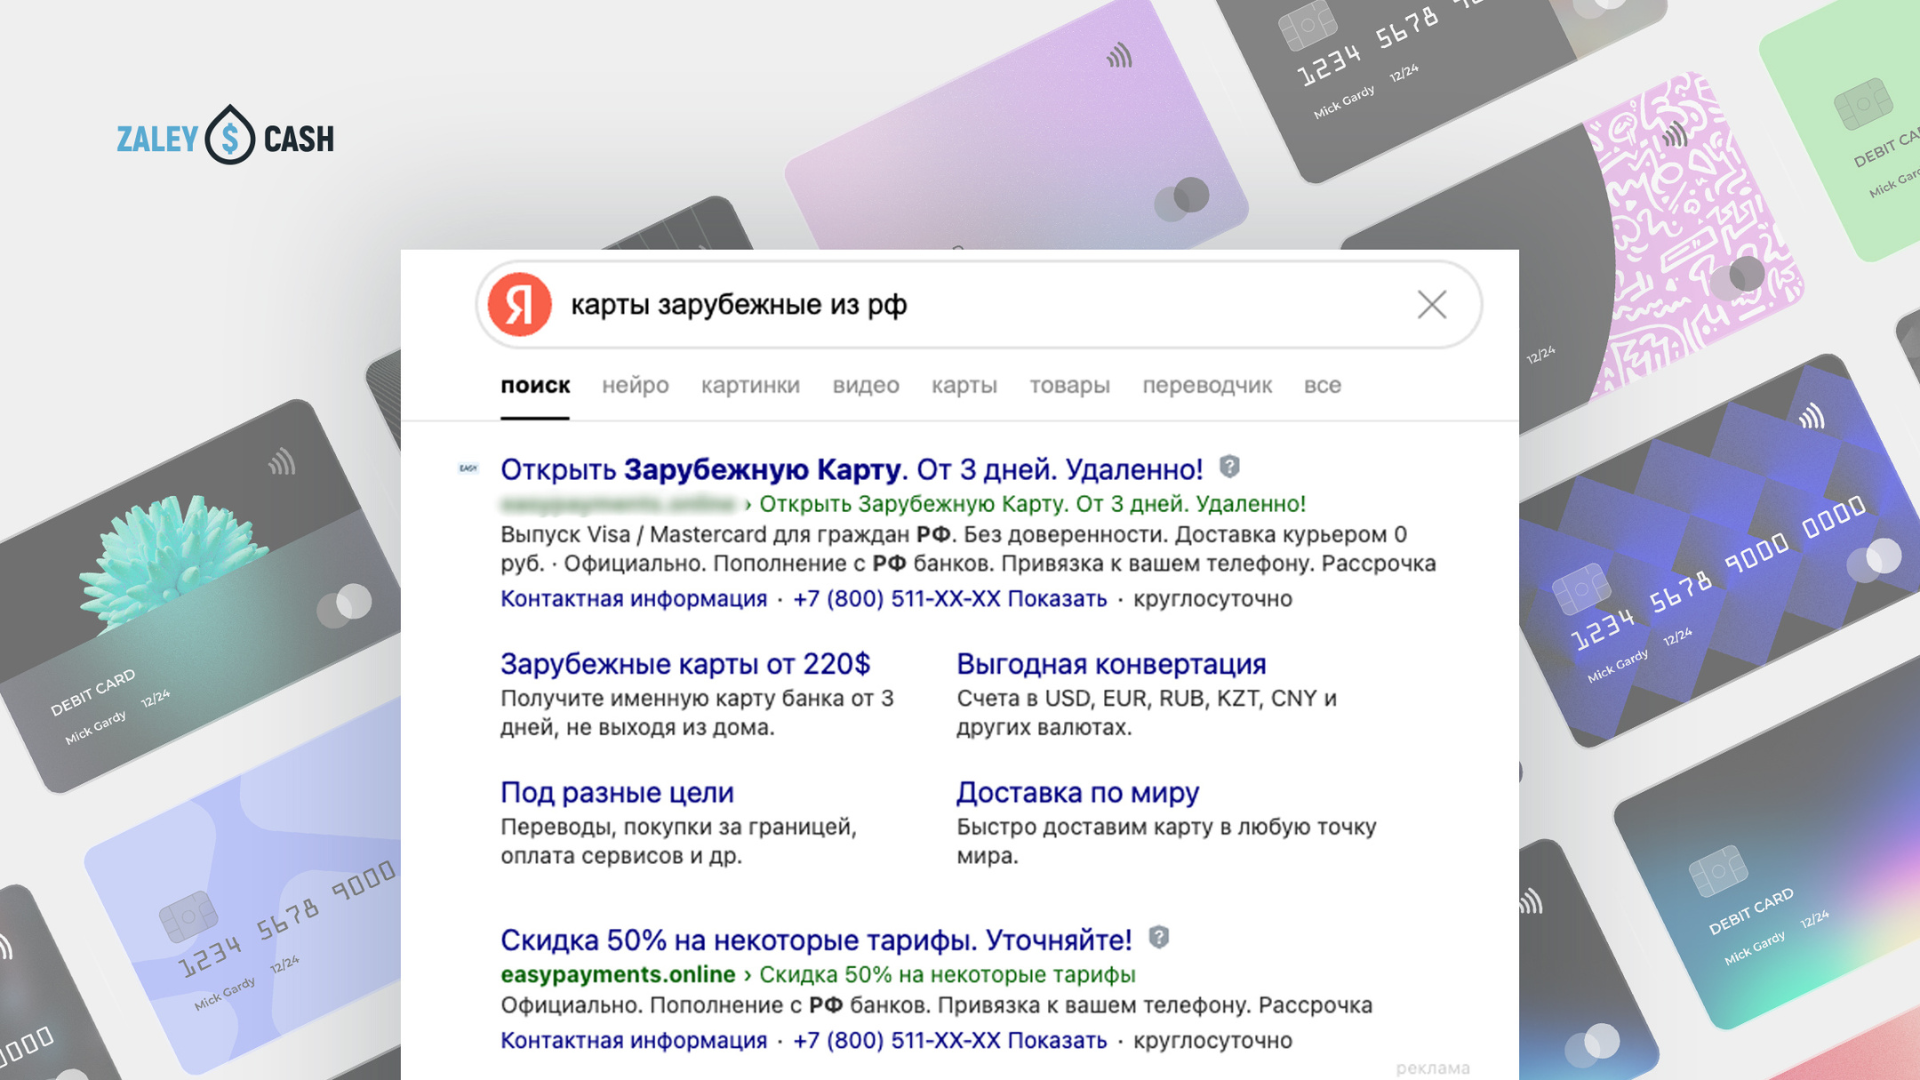Go to the товары tab
The image size is (1920, 1080).
(1069, 385)
